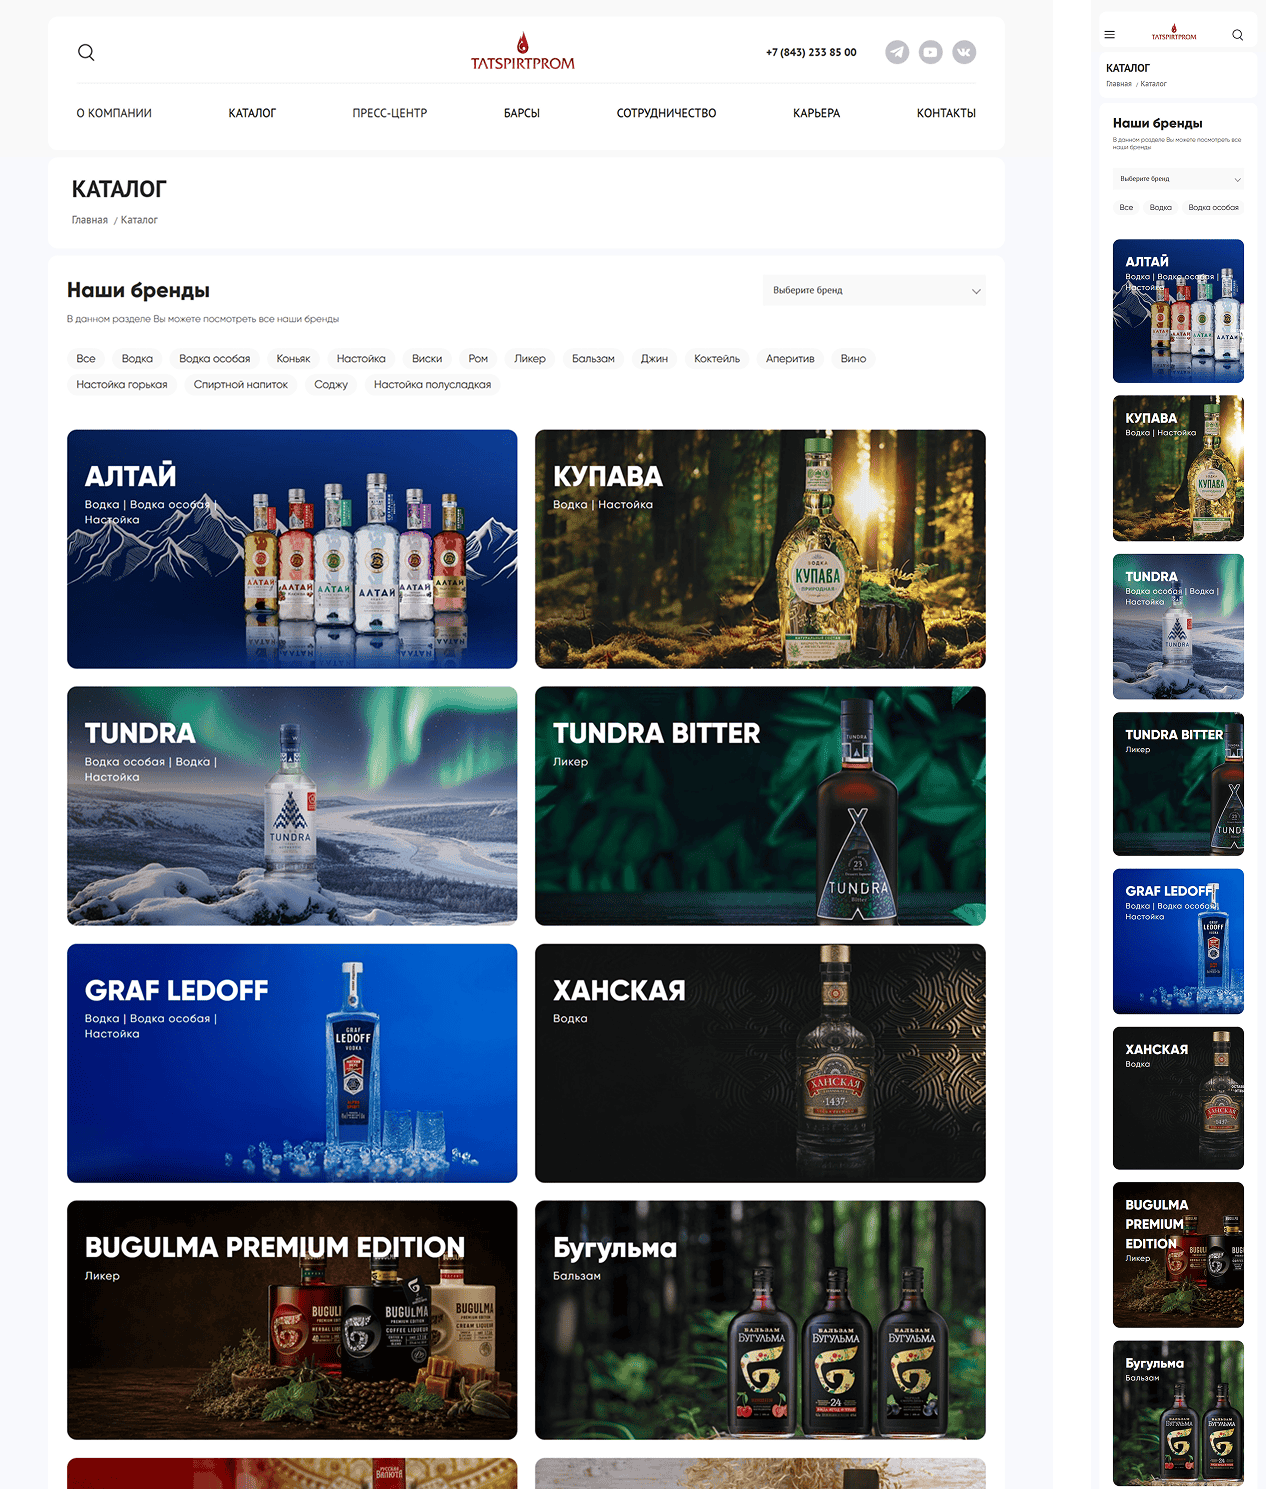Open the TUNDRA BITTER brand card
This screenshot has height=1489, width=1266.
[760, 806]
